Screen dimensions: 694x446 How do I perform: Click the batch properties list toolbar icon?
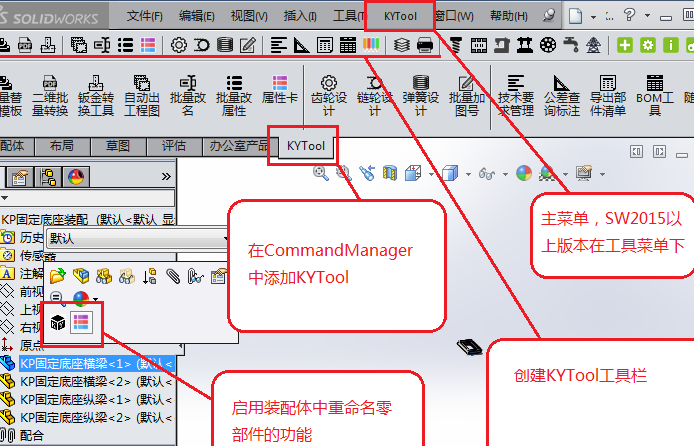coord(125,45)
